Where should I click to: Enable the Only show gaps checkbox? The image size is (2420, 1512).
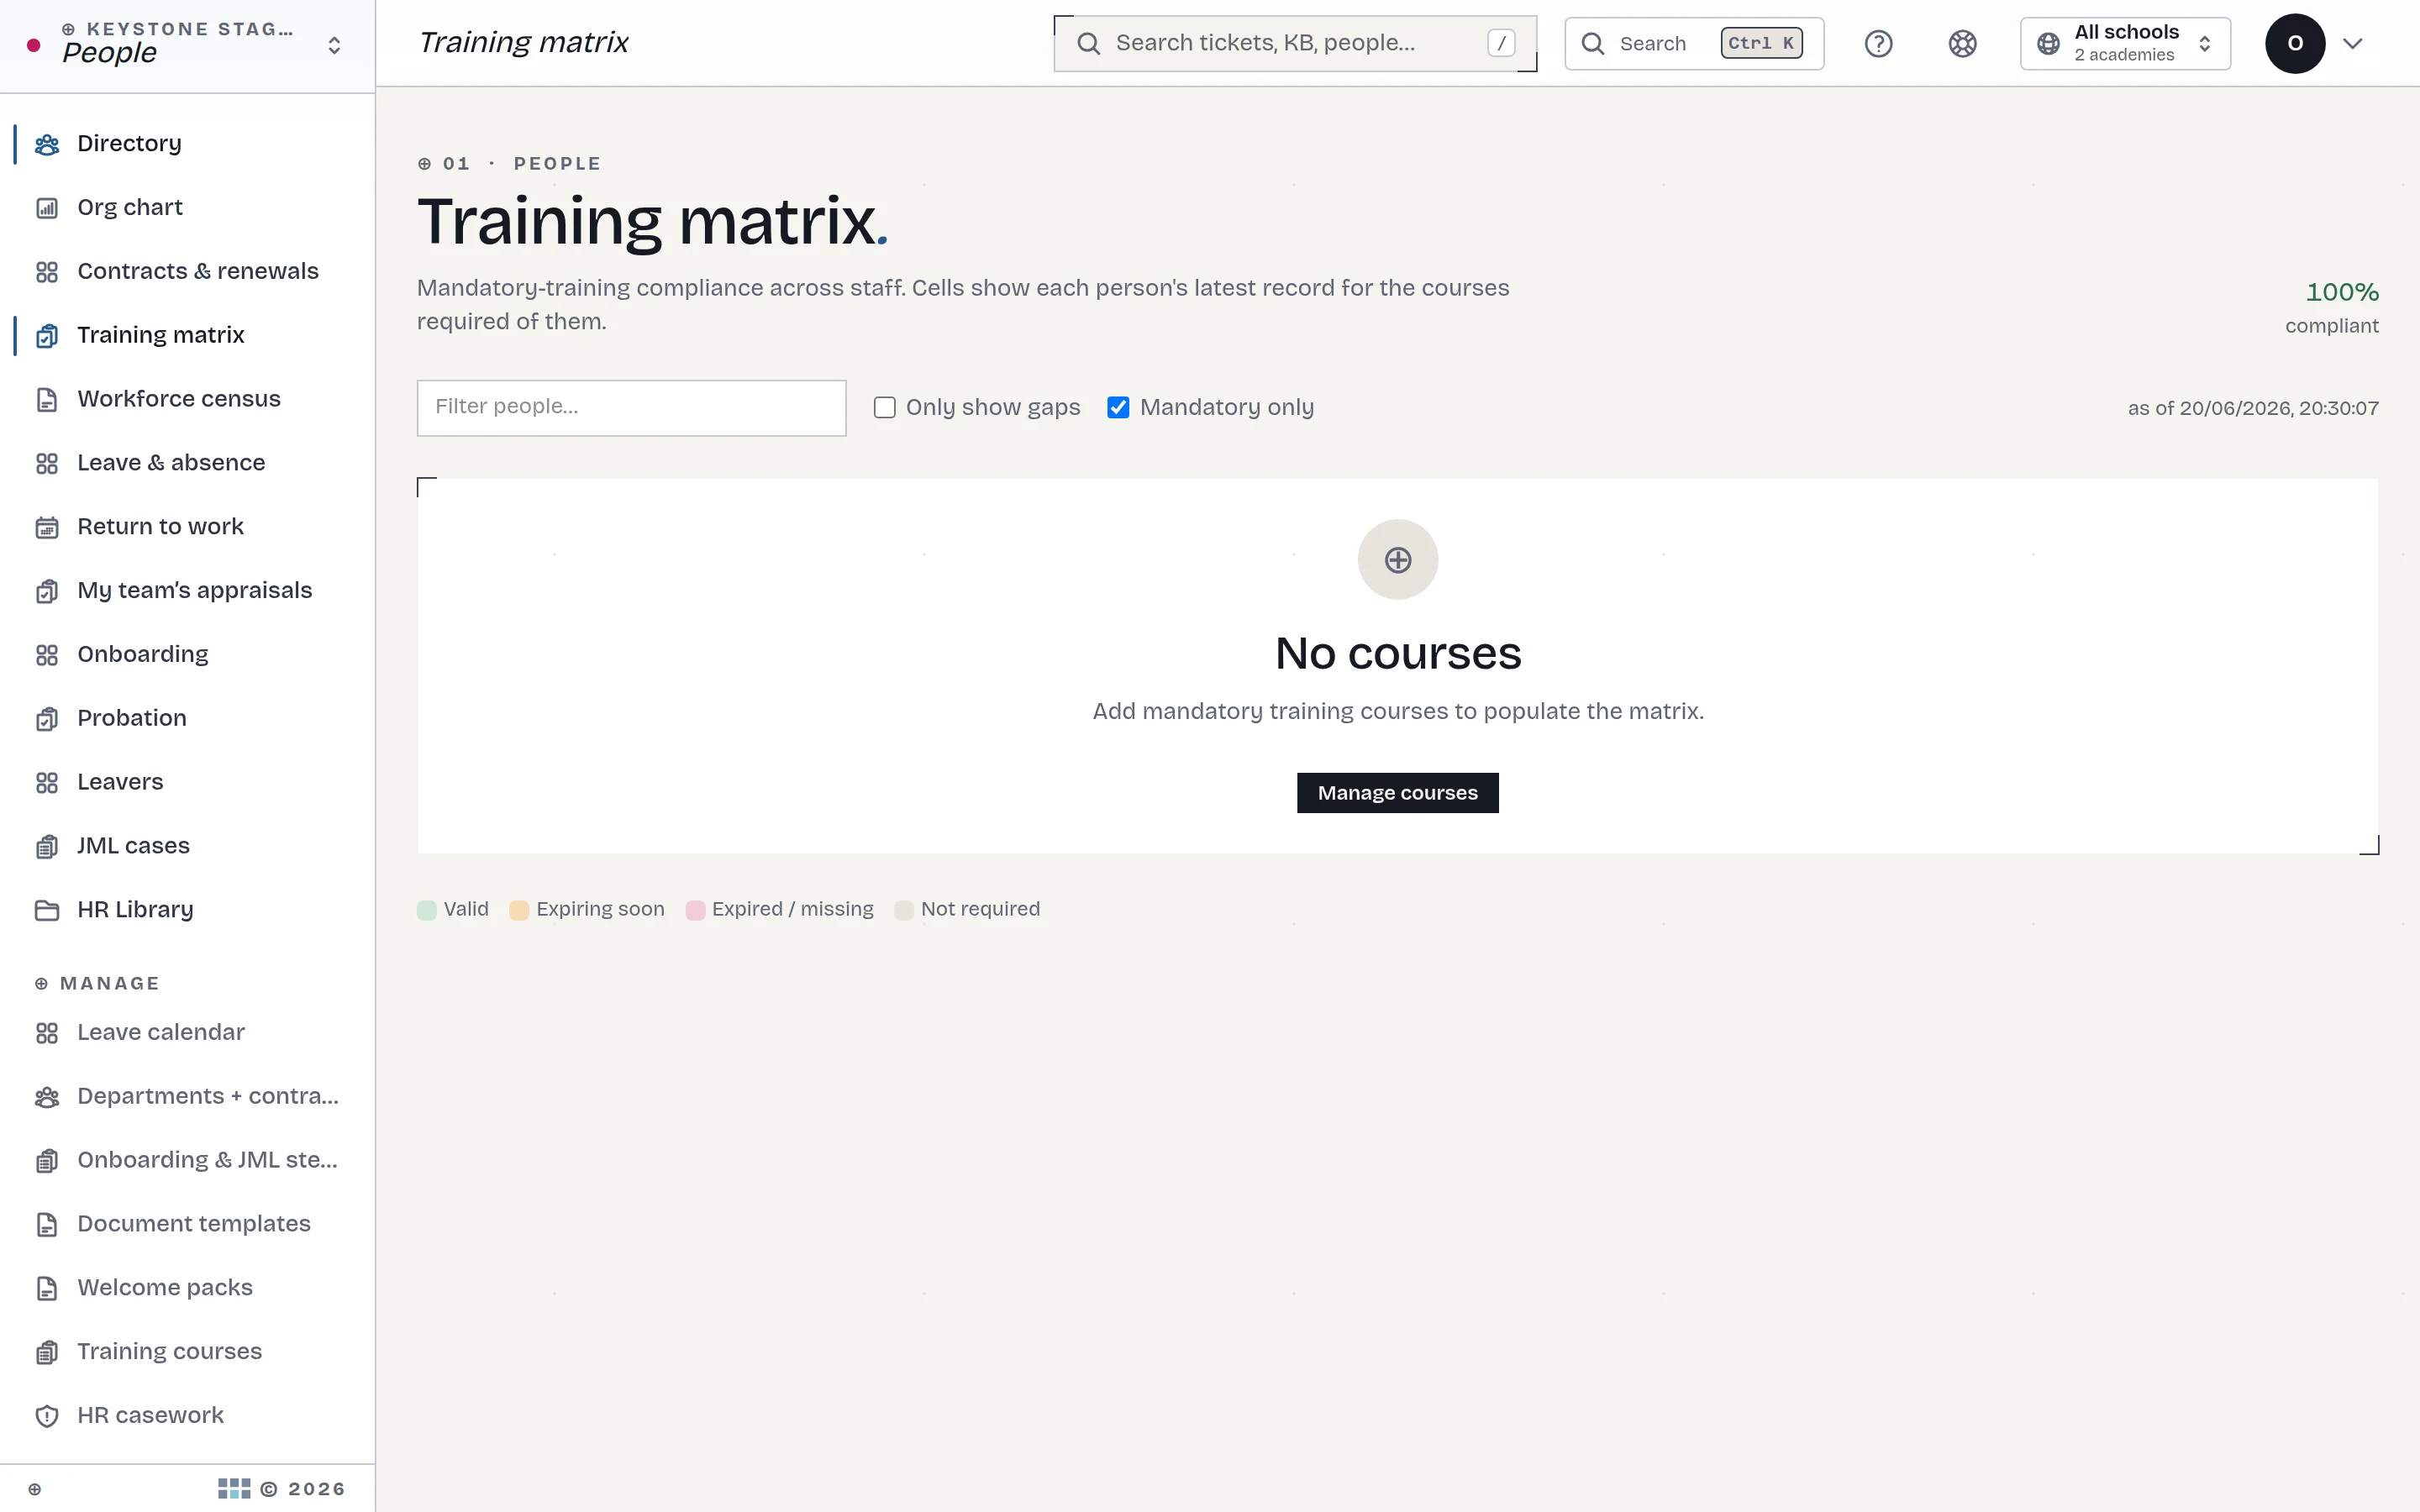(885, 408)
